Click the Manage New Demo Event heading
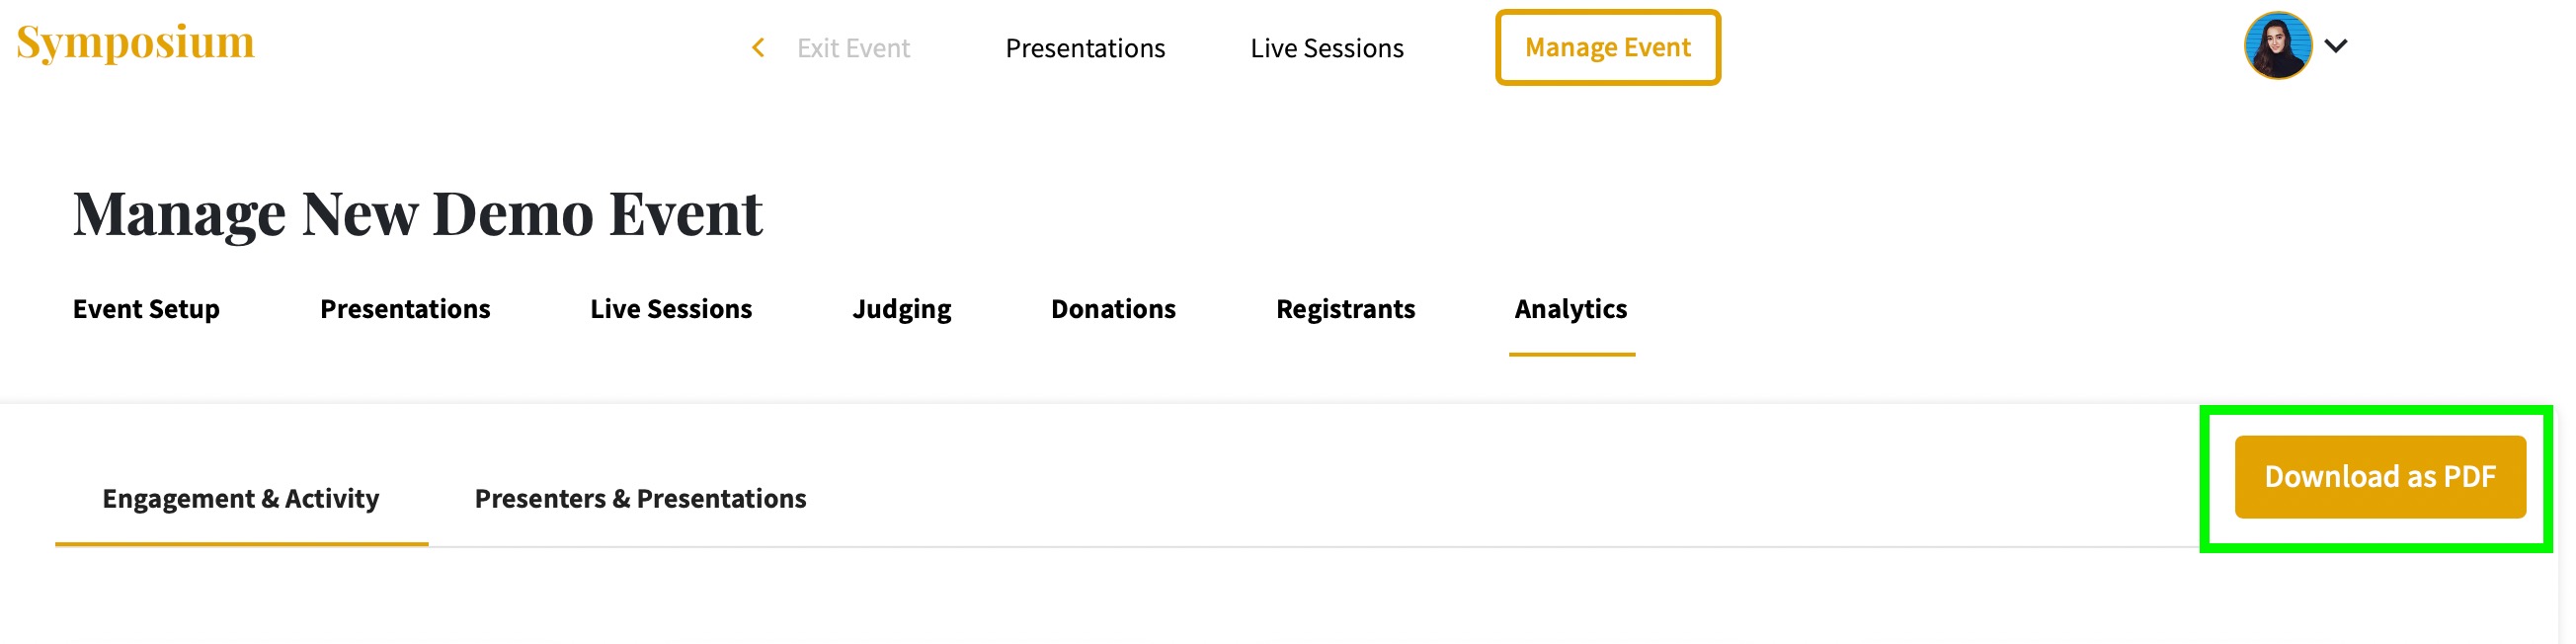Viewport: 2576px width, 644px height. [x=418, y=214]
